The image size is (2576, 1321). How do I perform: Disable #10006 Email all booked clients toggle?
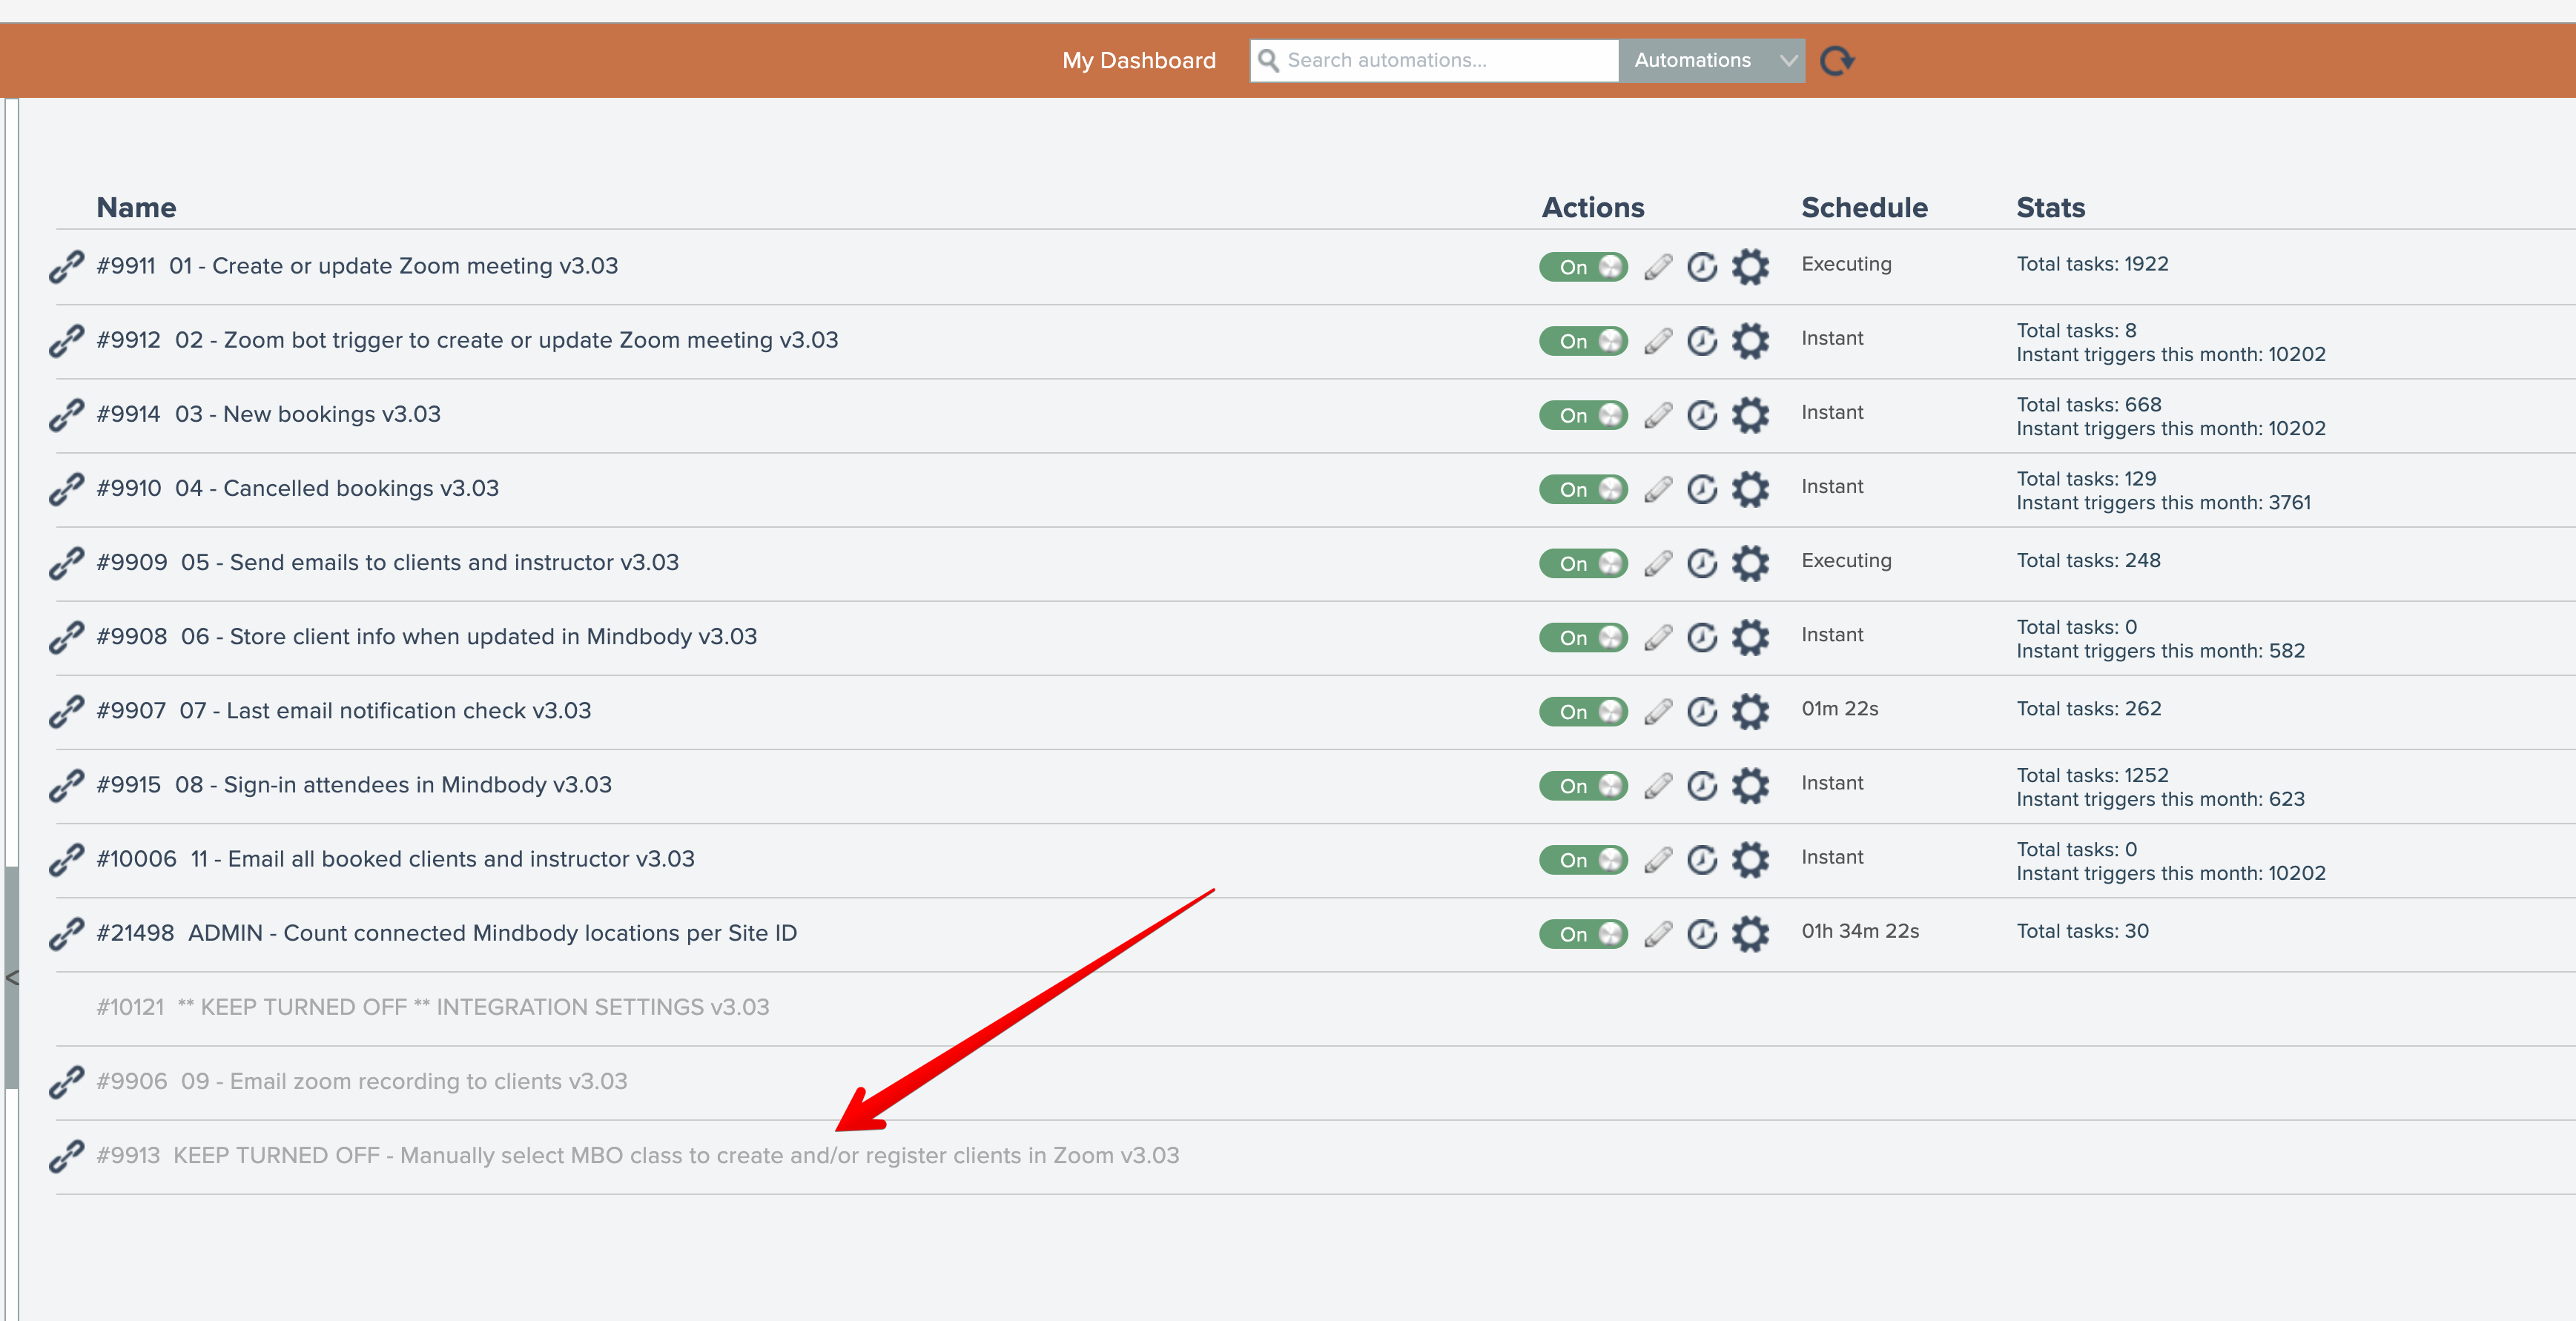click(1583, 860)
